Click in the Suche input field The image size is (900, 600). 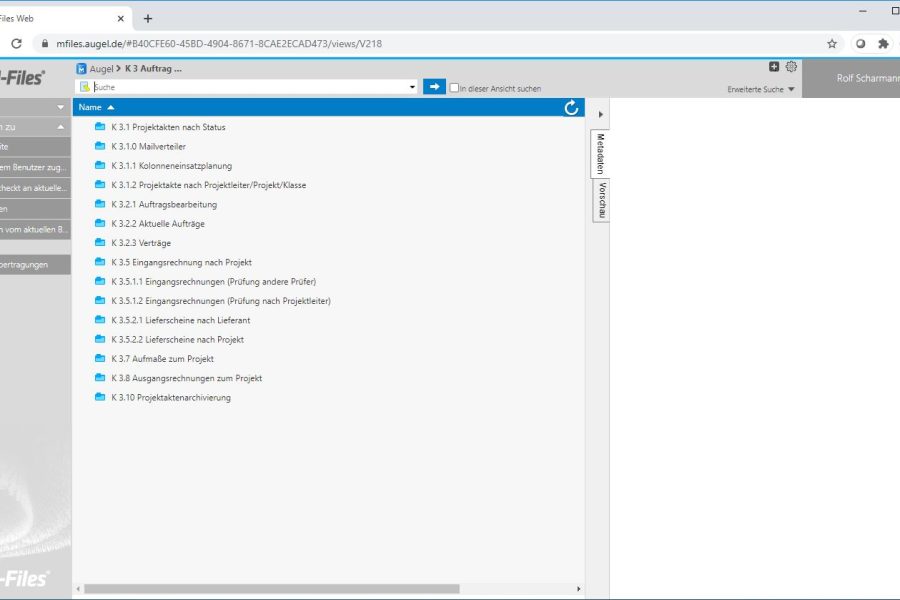tap(250, 88)
